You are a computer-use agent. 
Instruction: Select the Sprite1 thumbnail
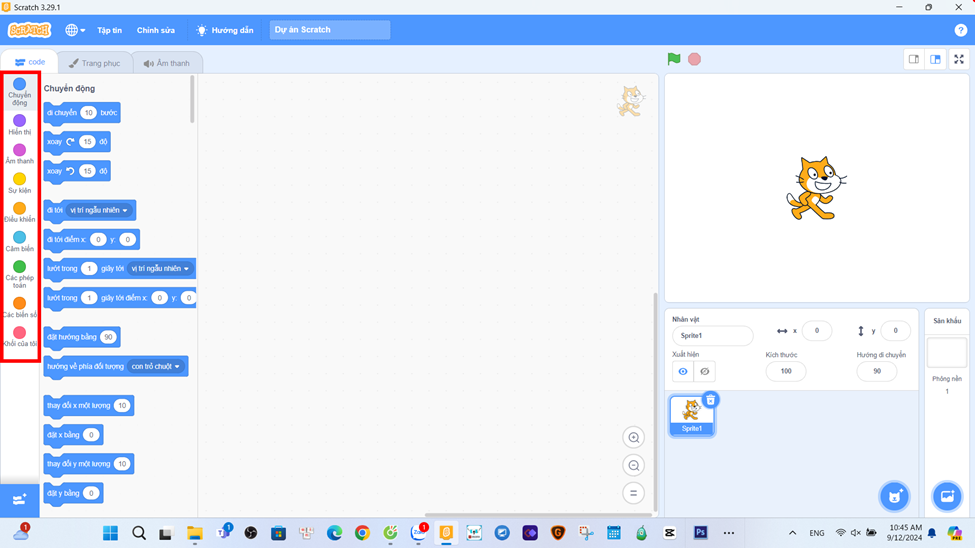[x=691, y=416]
